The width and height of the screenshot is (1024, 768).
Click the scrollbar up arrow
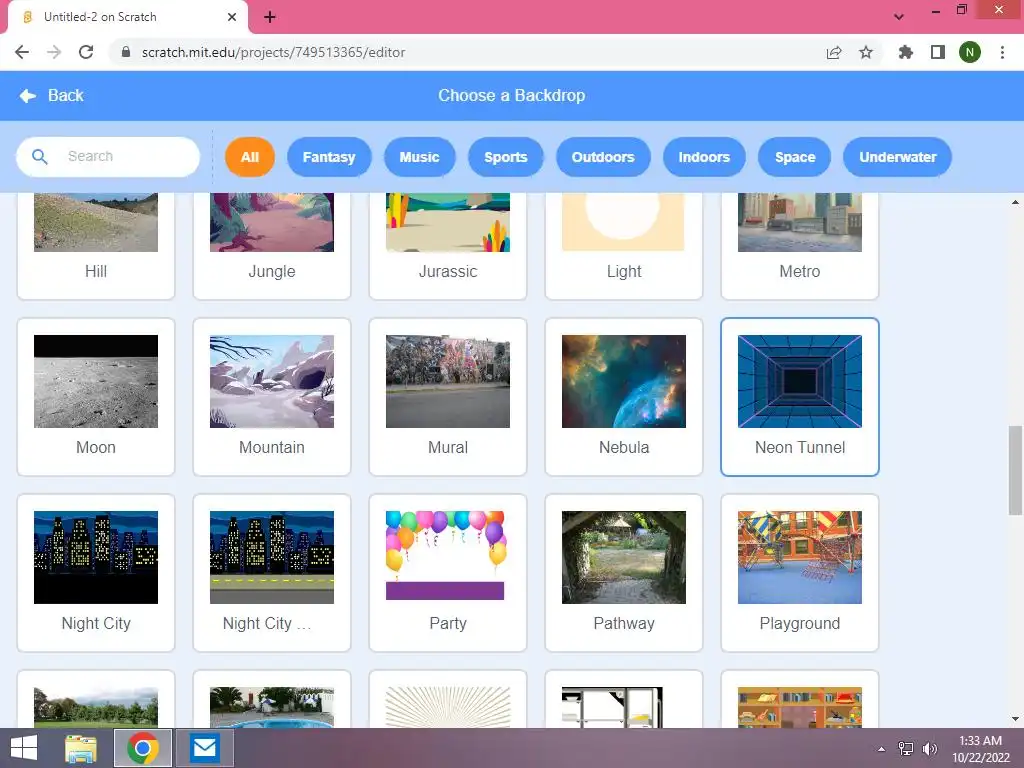coord(1015,202)
